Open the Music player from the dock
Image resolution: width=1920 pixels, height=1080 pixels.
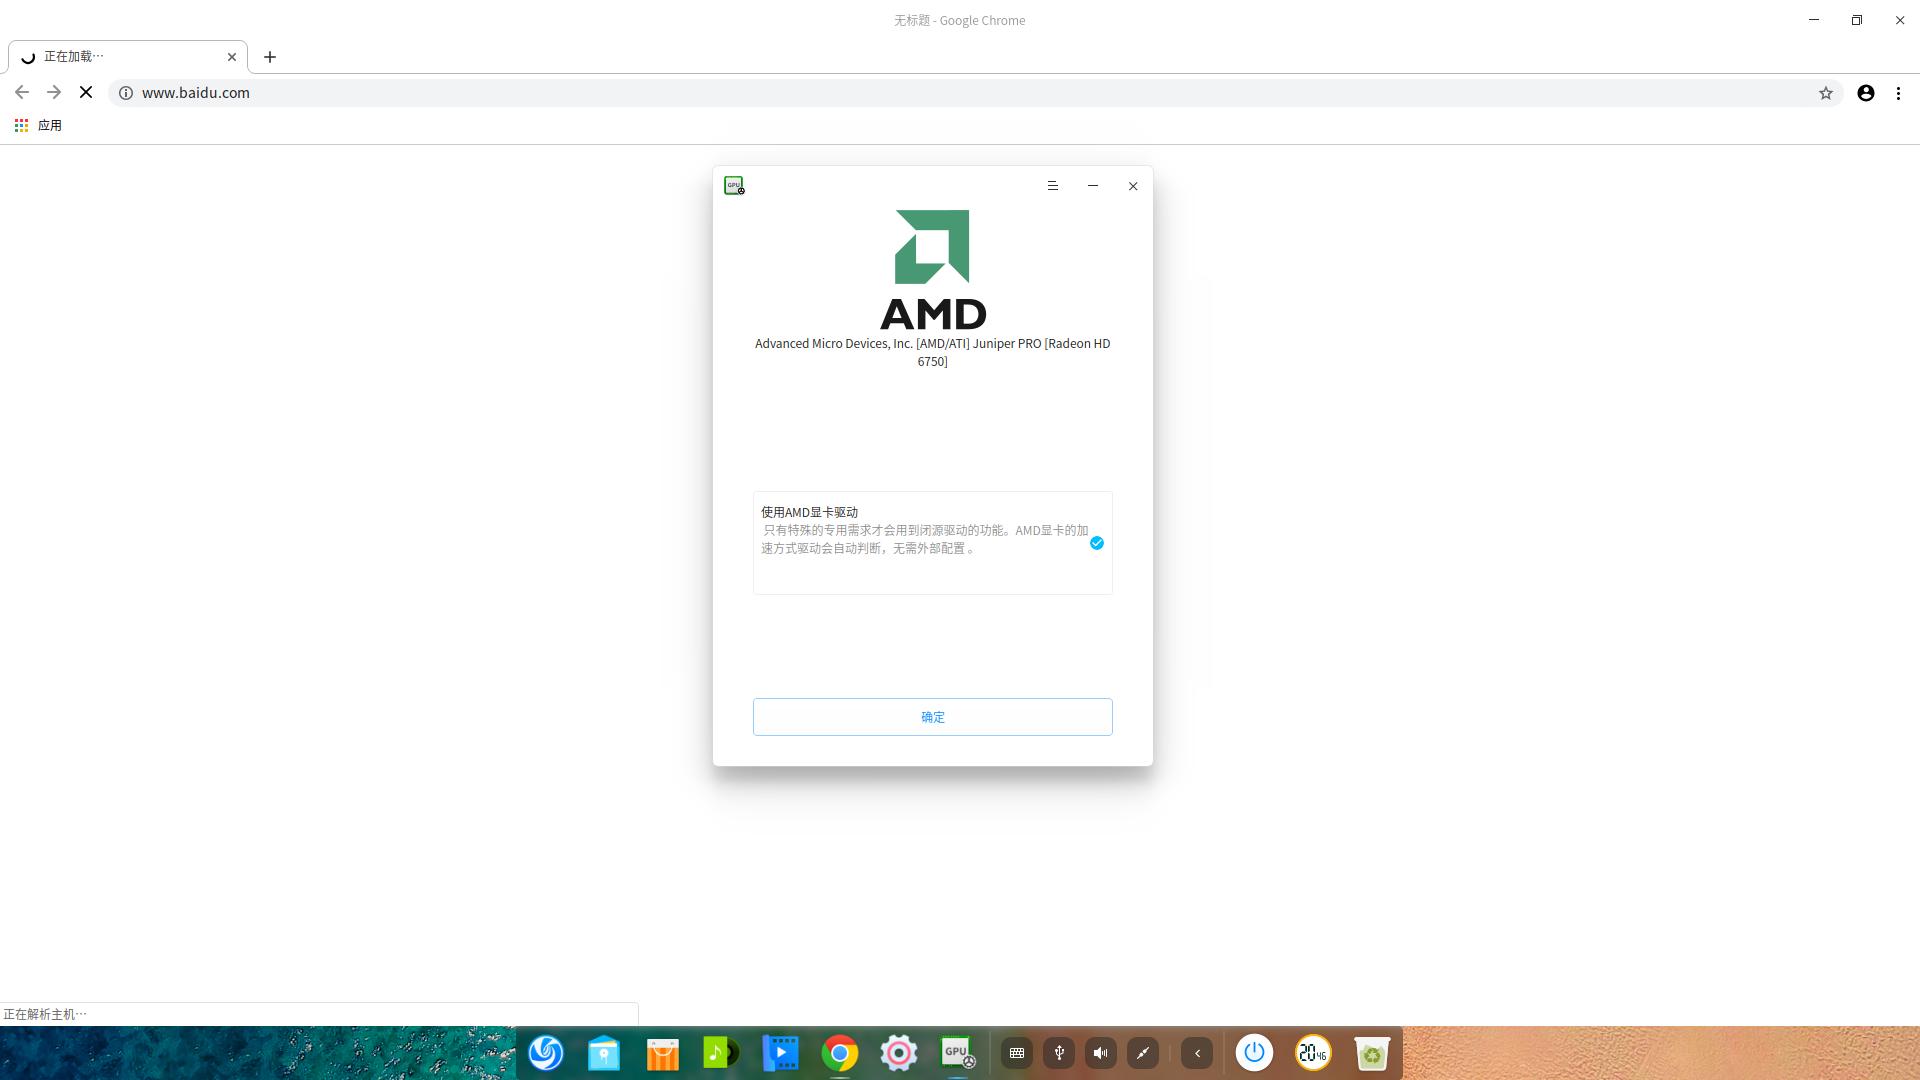point(721,1052)
